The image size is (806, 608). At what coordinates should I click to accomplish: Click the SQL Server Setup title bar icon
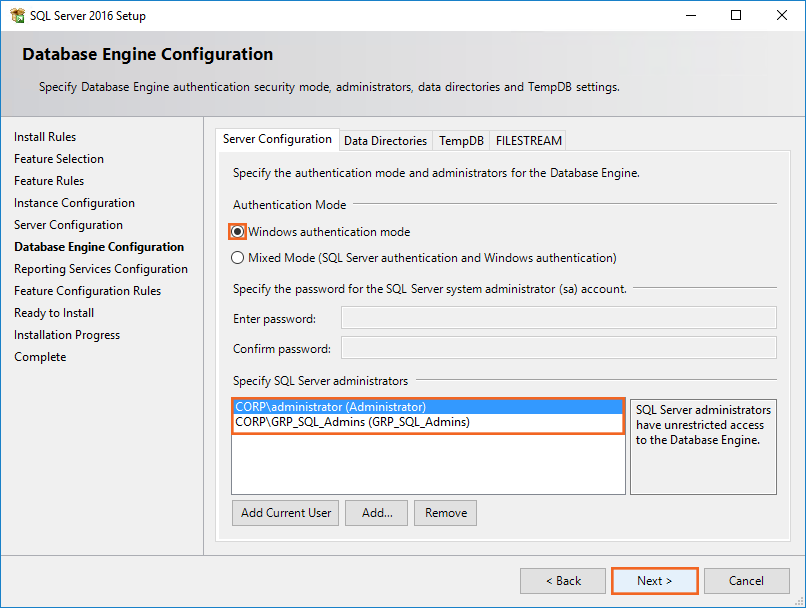[x=17, y=15]
